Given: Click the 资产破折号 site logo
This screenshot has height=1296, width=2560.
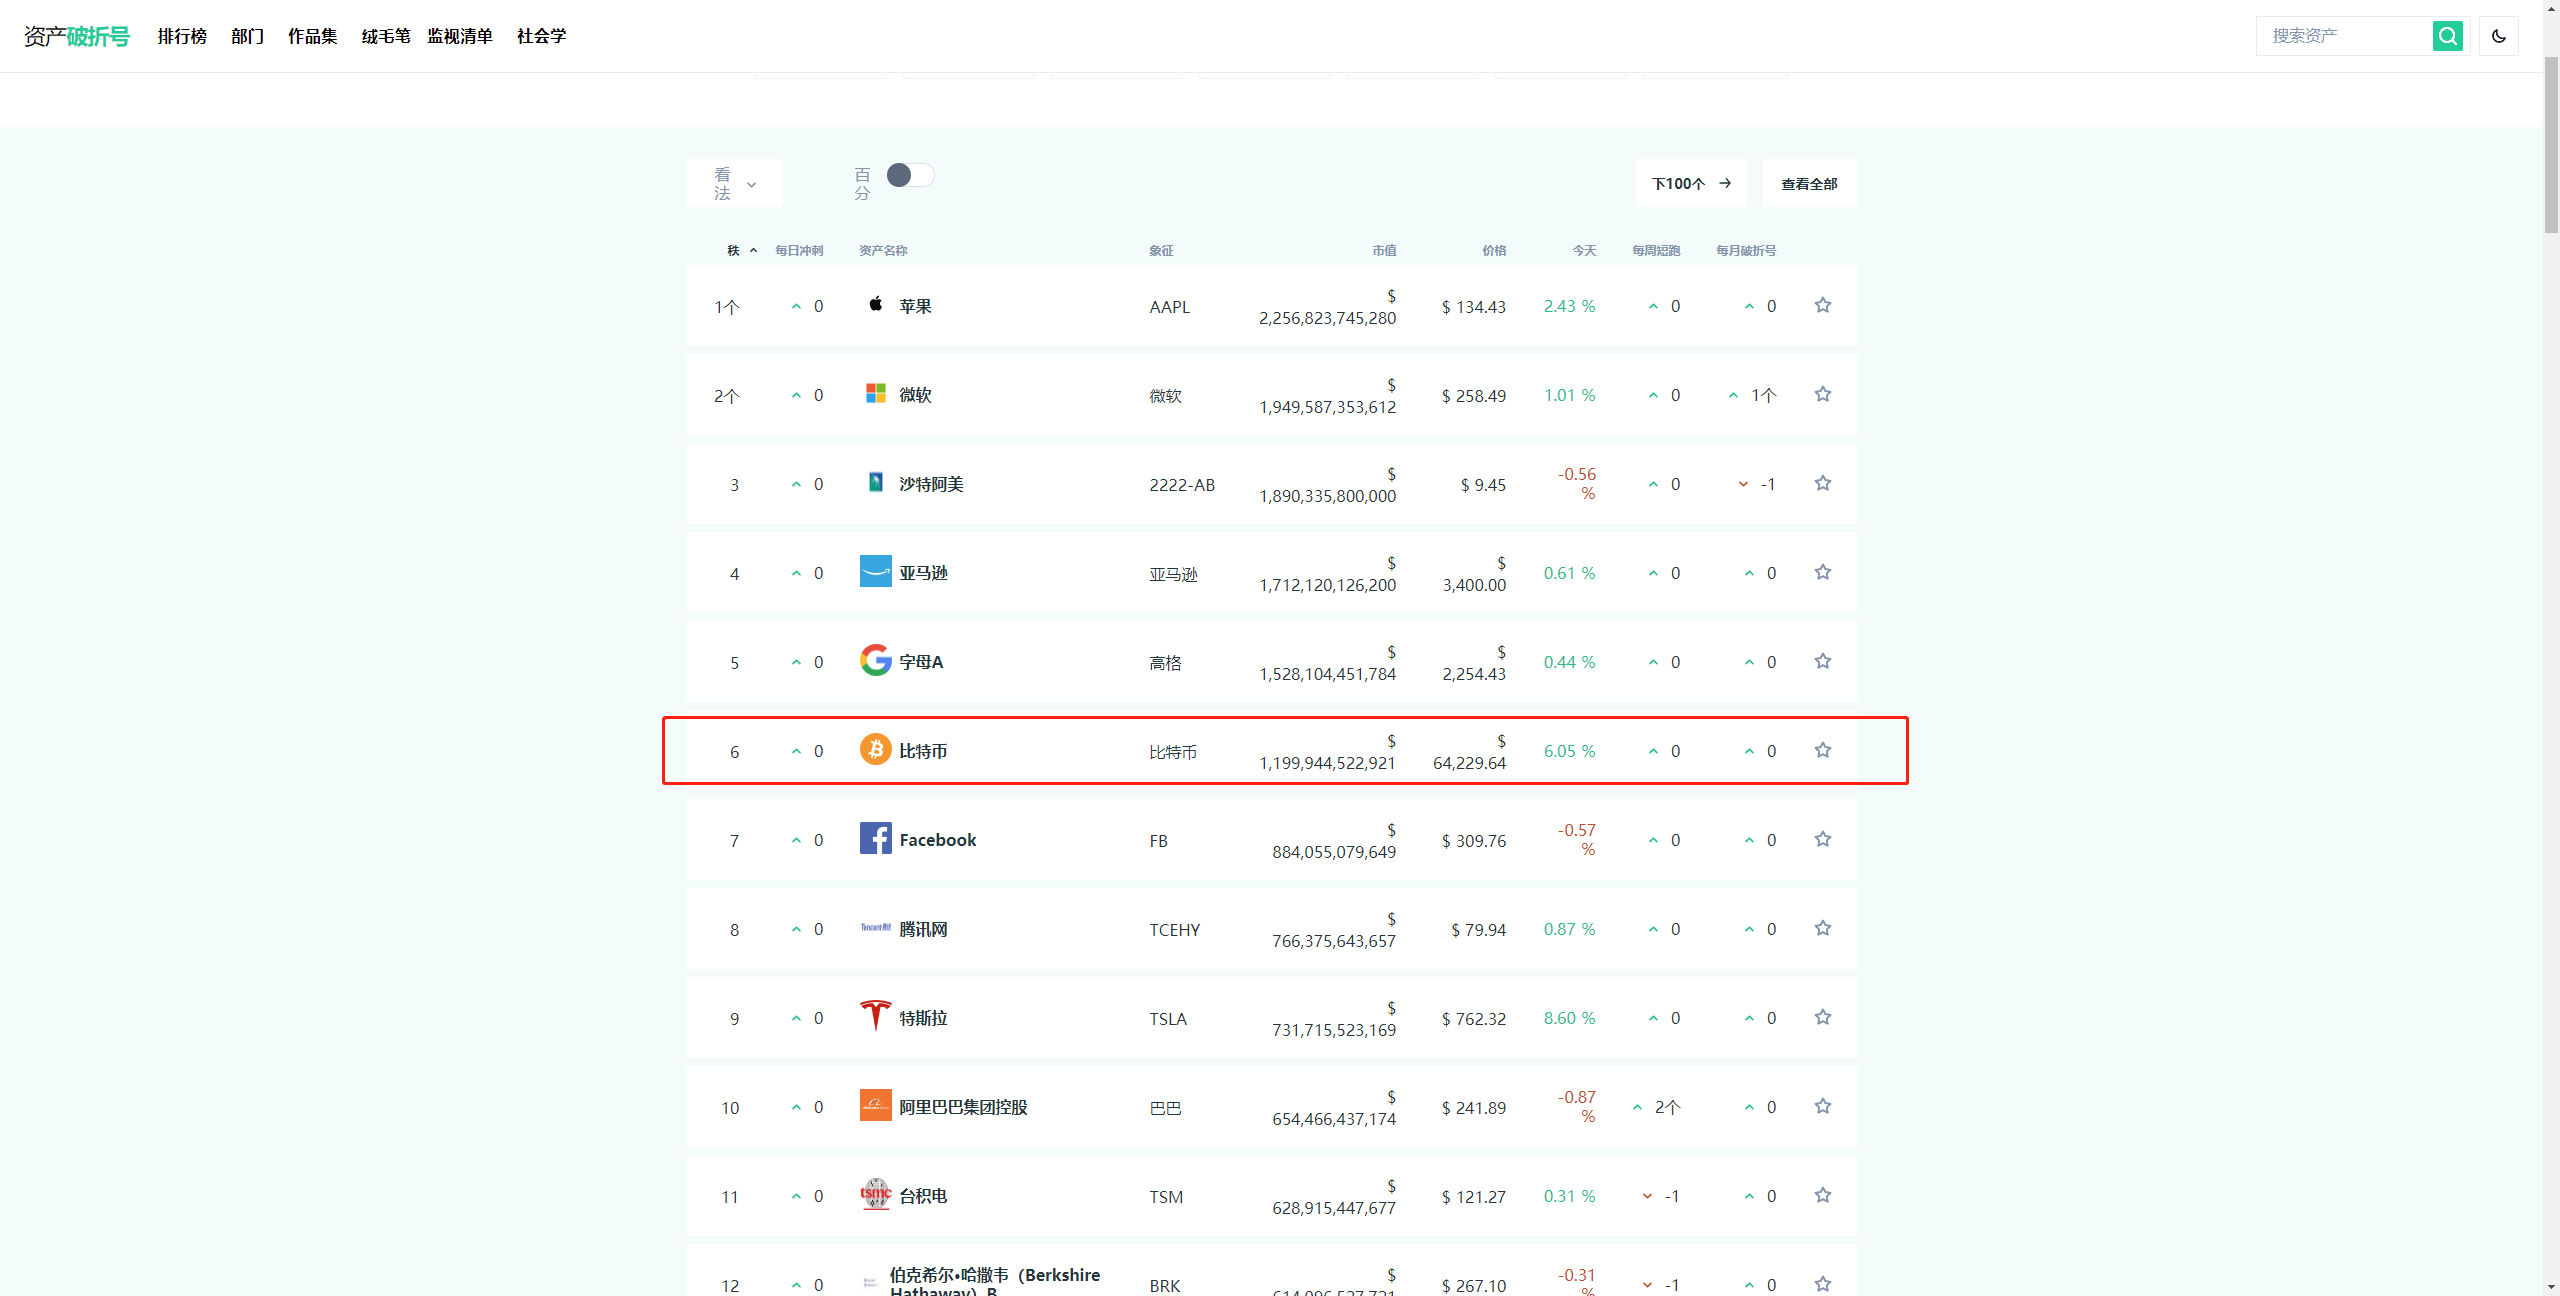Looking at the screenshot, I should coord(77,36).
